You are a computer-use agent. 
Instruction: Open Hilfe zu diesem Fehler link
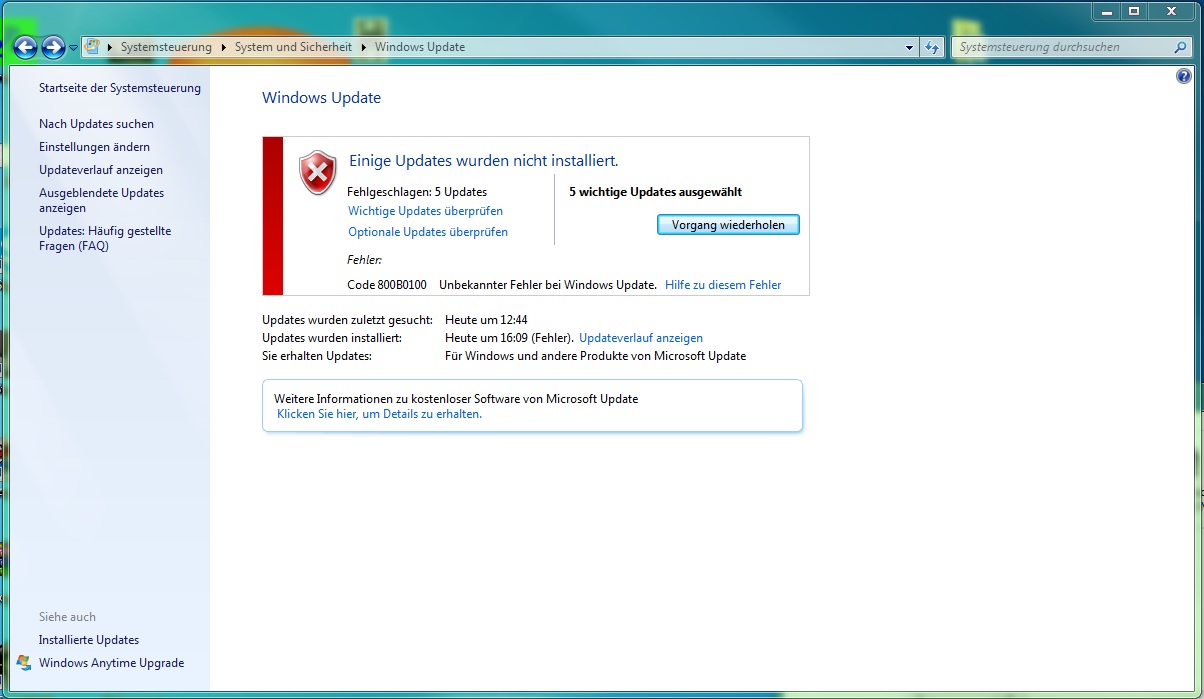[x=723, y=285]
